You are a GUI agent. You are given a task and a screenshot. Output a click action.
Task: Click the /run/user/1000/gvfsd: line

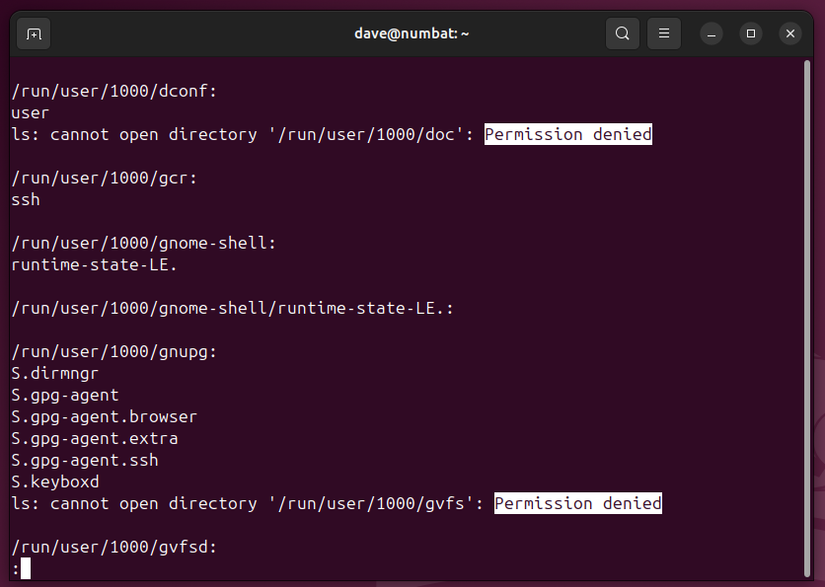coord(114,547)
